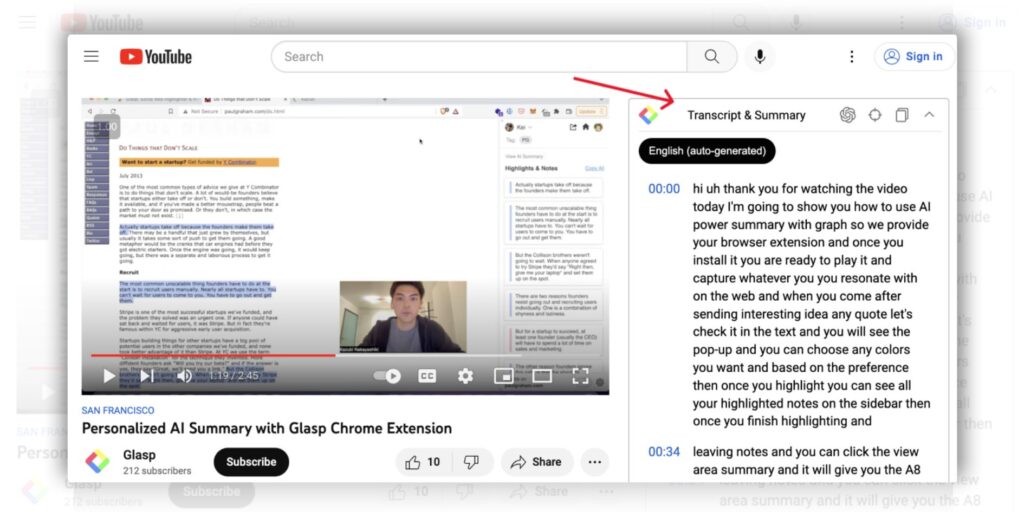Click the 212 subscribers text
The image size is (1024, 512).
(x=157, y=471)
